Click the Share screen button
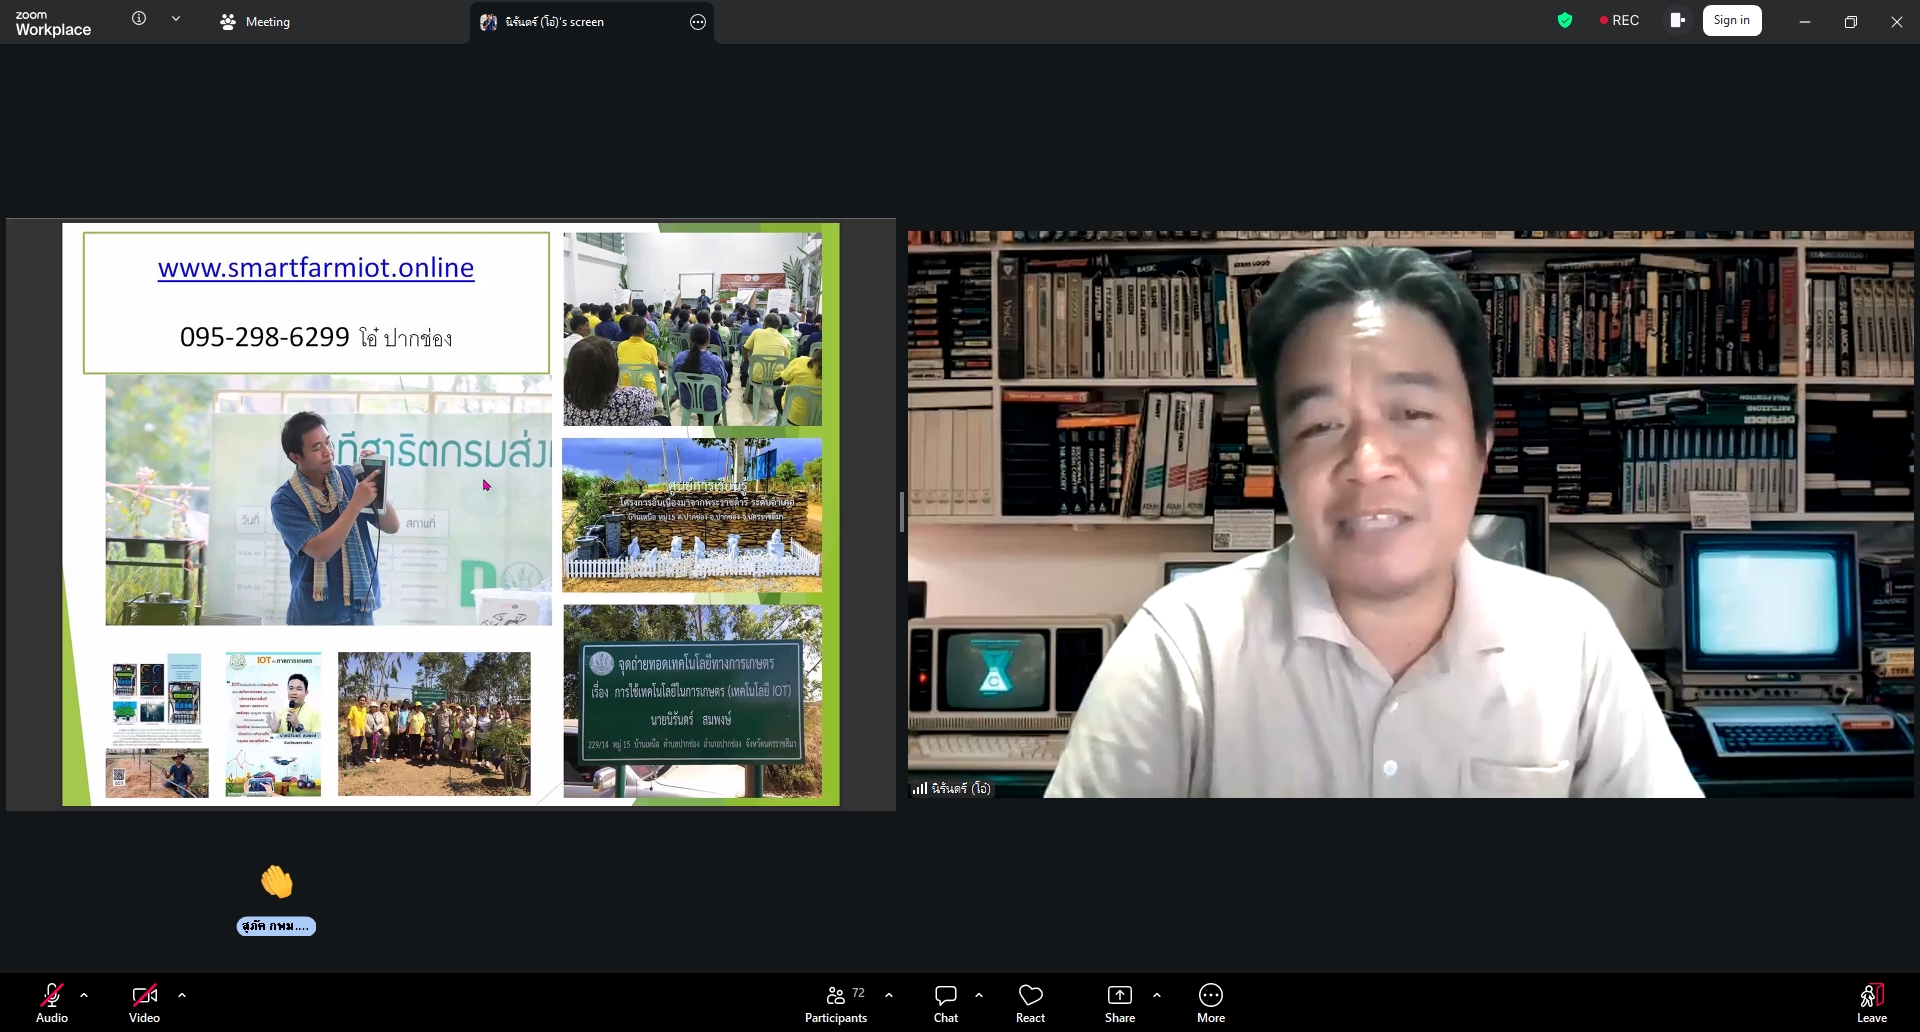Screen dimensions: 1920x1032 pos(1120,1003)
